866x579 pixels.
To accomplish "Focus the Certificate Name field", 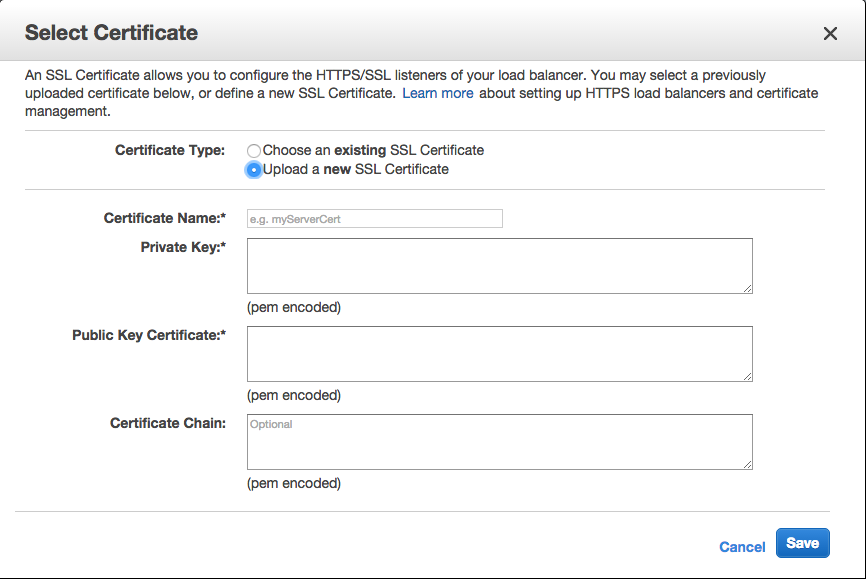I will pyautogui.click(x=374, y=219).
